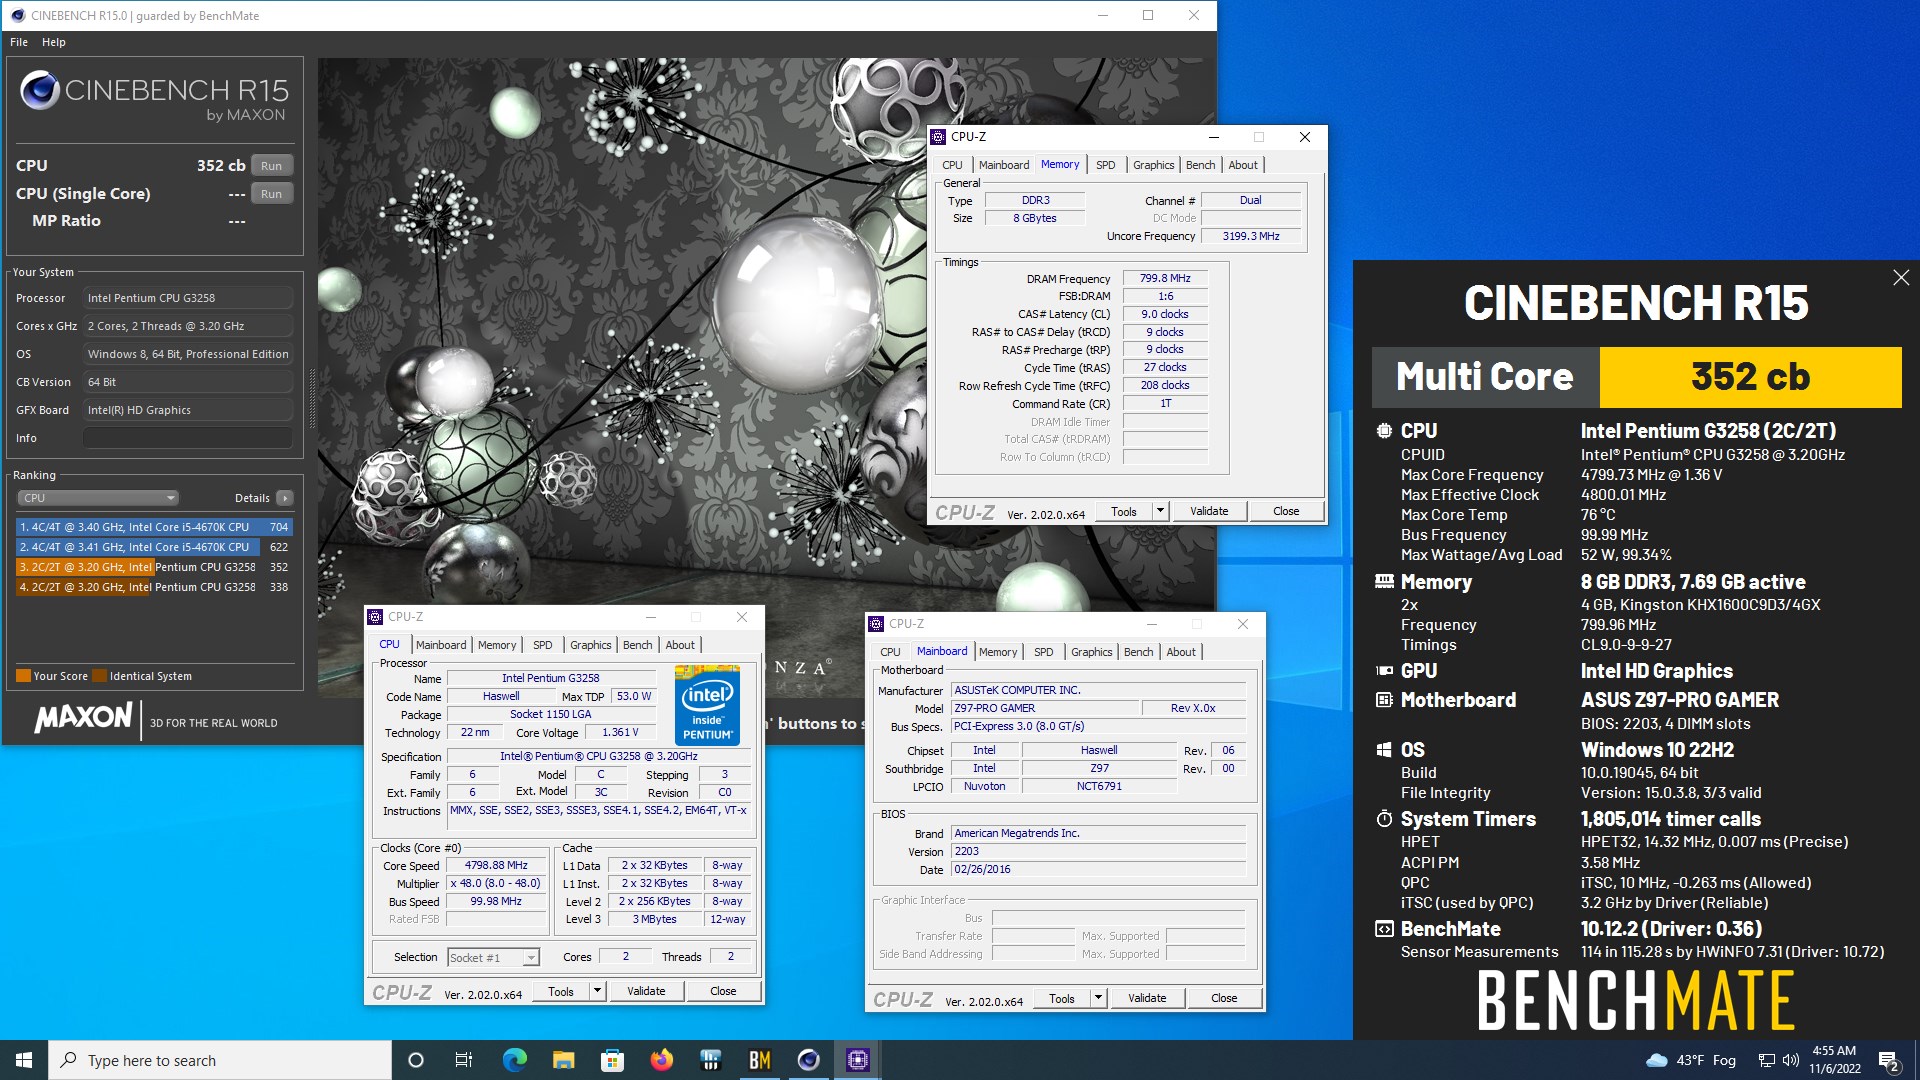Open Cortana circle icon on taskbar
The width and height of the screenshot is (1920, 1080).
416,1060
